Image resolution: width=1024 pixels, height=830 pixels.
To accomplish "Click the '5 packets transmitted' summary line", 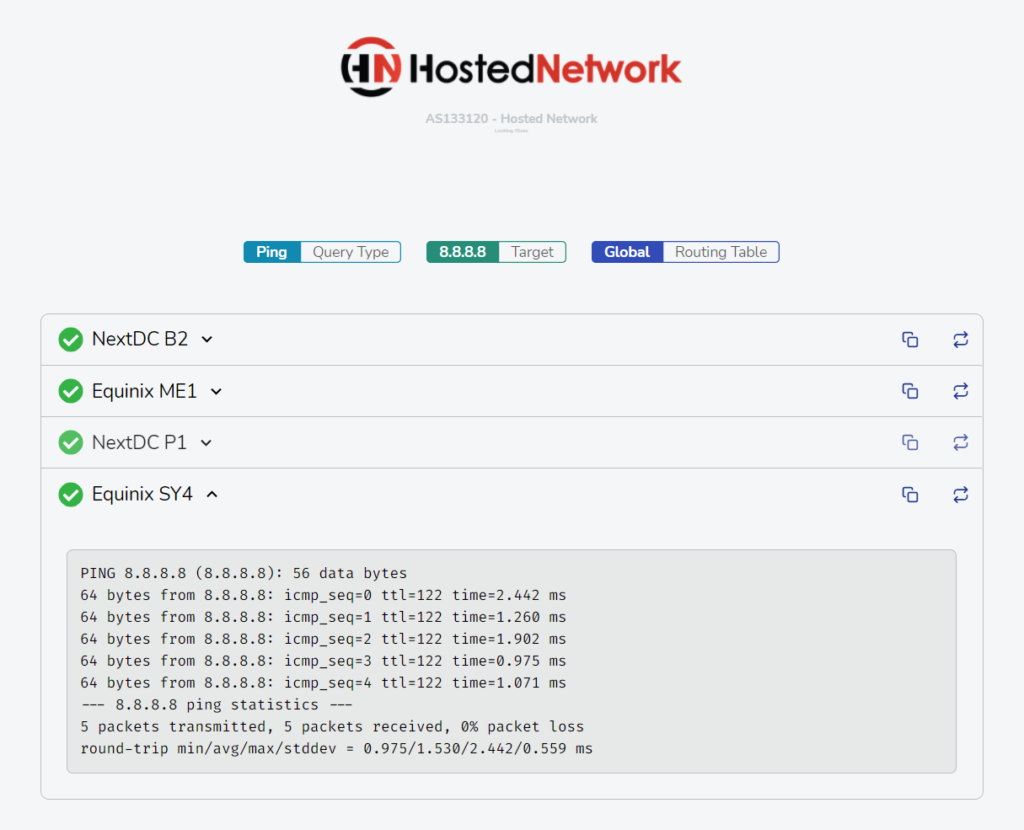I will (332, 727).
